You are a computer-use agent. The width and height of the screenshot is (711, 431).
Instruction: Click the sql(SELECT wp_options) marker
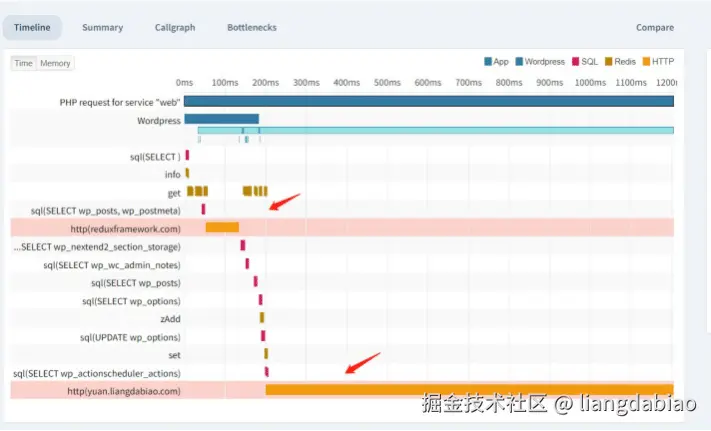click(x=260, y=300)
